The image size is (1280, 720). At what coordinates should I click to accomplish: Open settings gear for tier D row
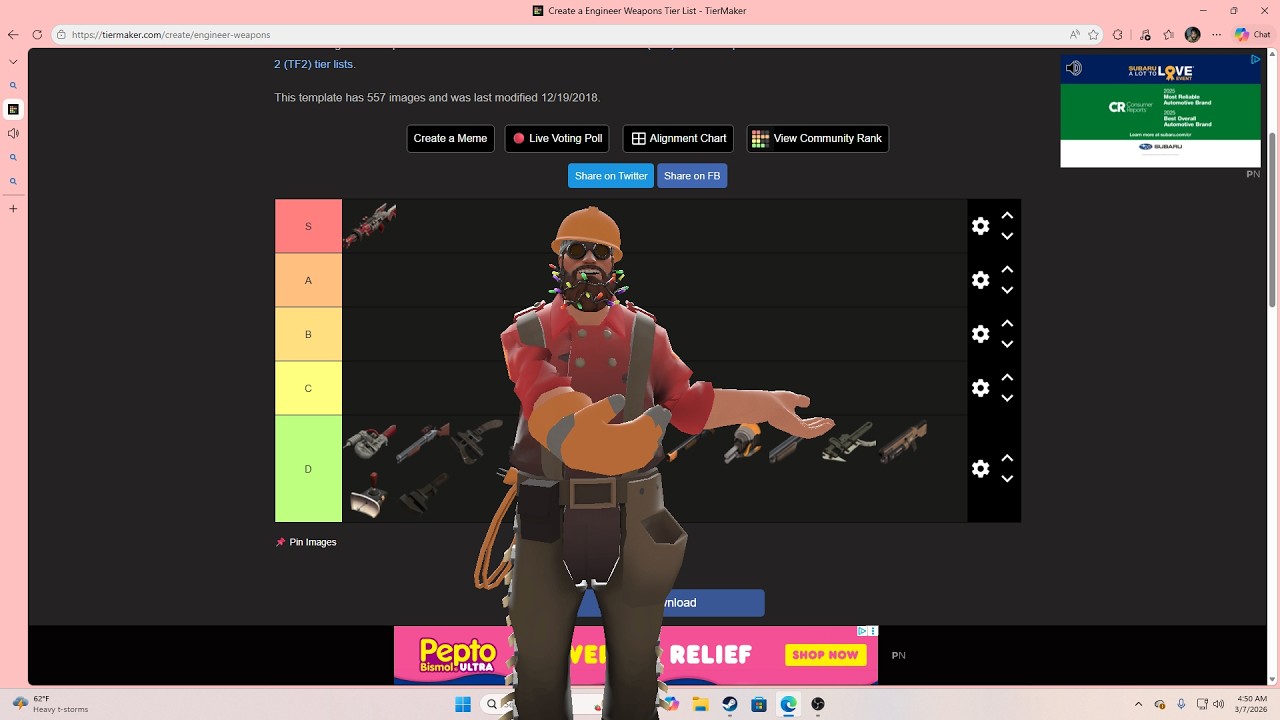pyautogui.click(x=981, y=469)
